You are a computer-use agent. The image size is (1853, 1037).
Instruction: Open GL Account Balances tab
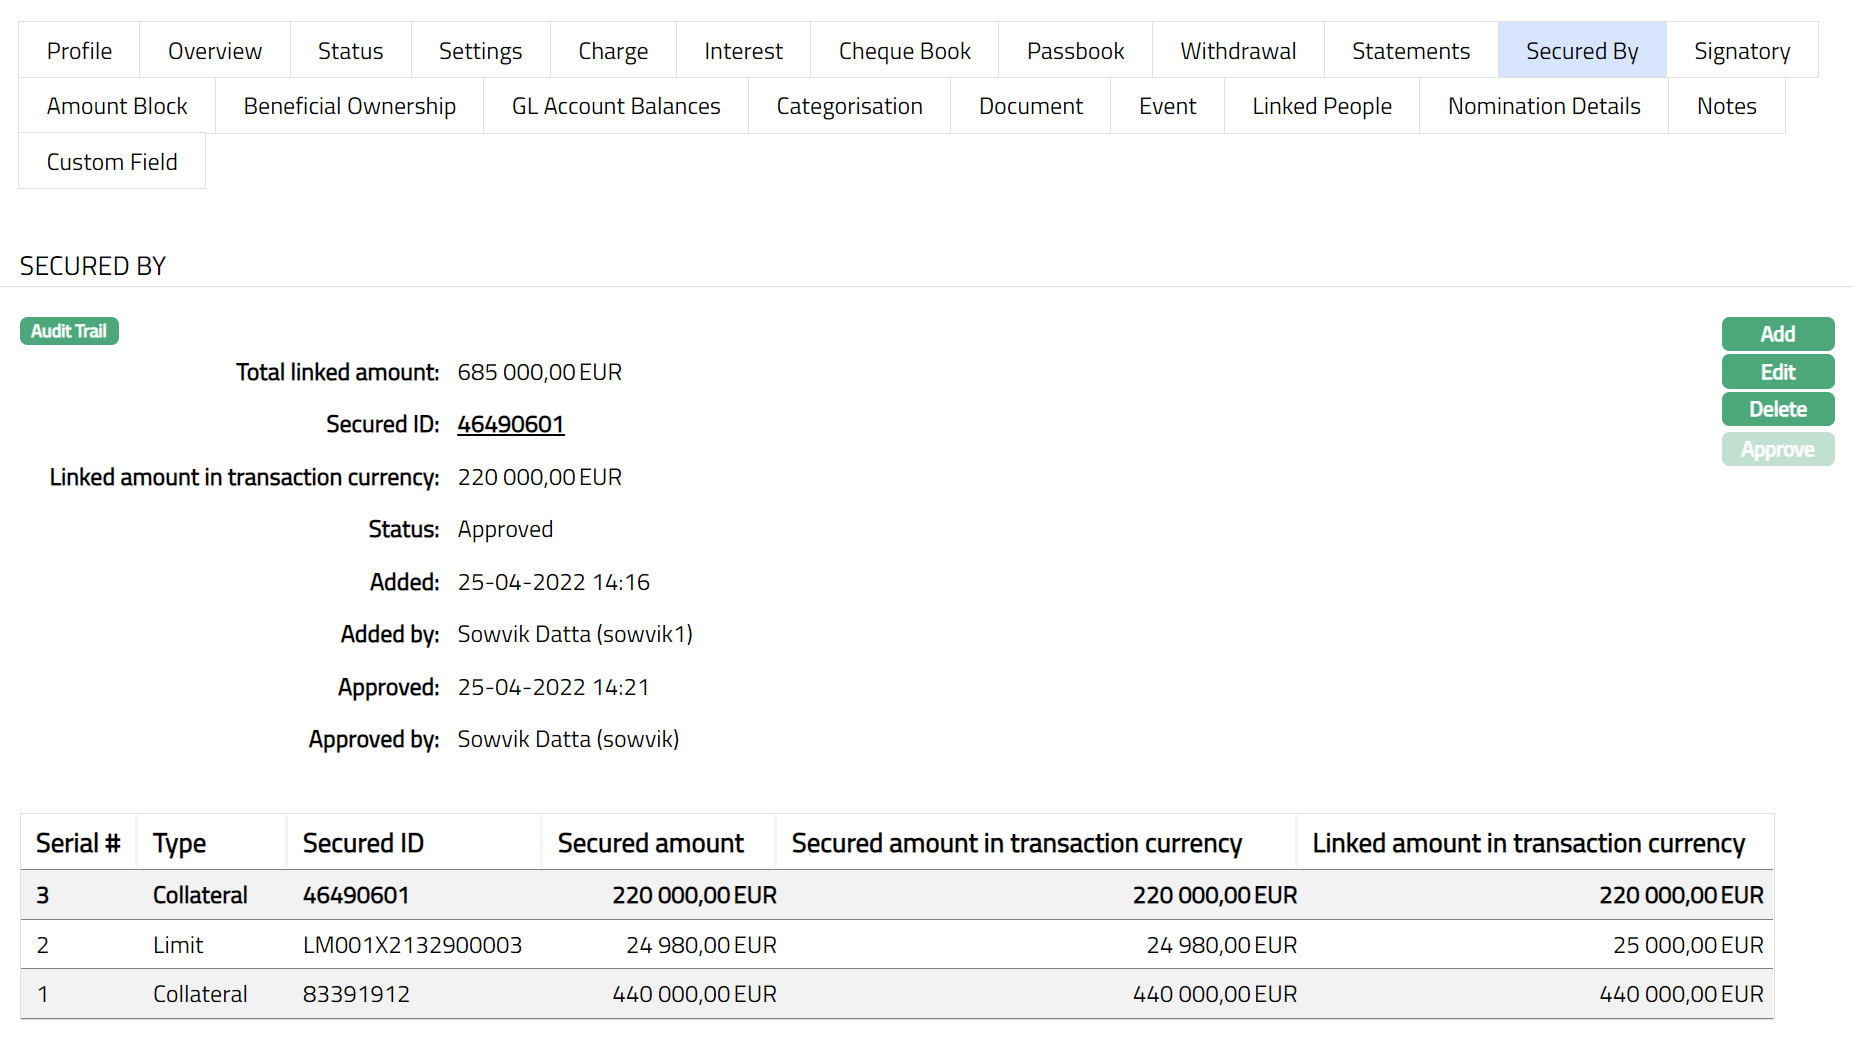point(616,106)
